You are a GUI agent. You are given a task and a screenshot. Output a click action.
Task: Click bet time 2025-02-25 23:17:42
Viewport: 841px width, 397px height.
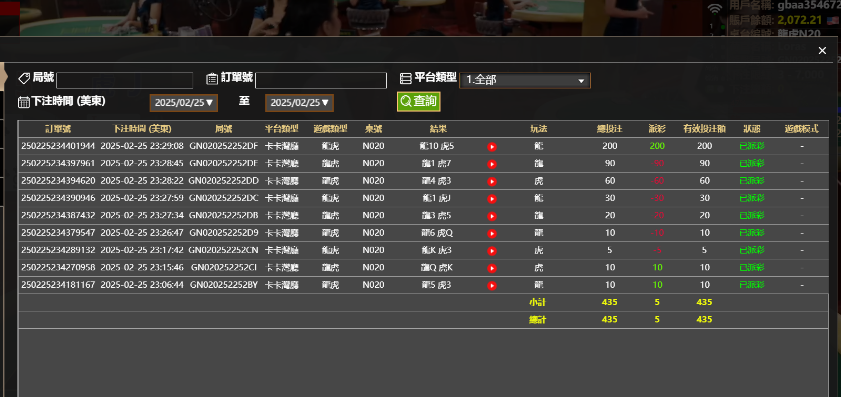(142, 250)
